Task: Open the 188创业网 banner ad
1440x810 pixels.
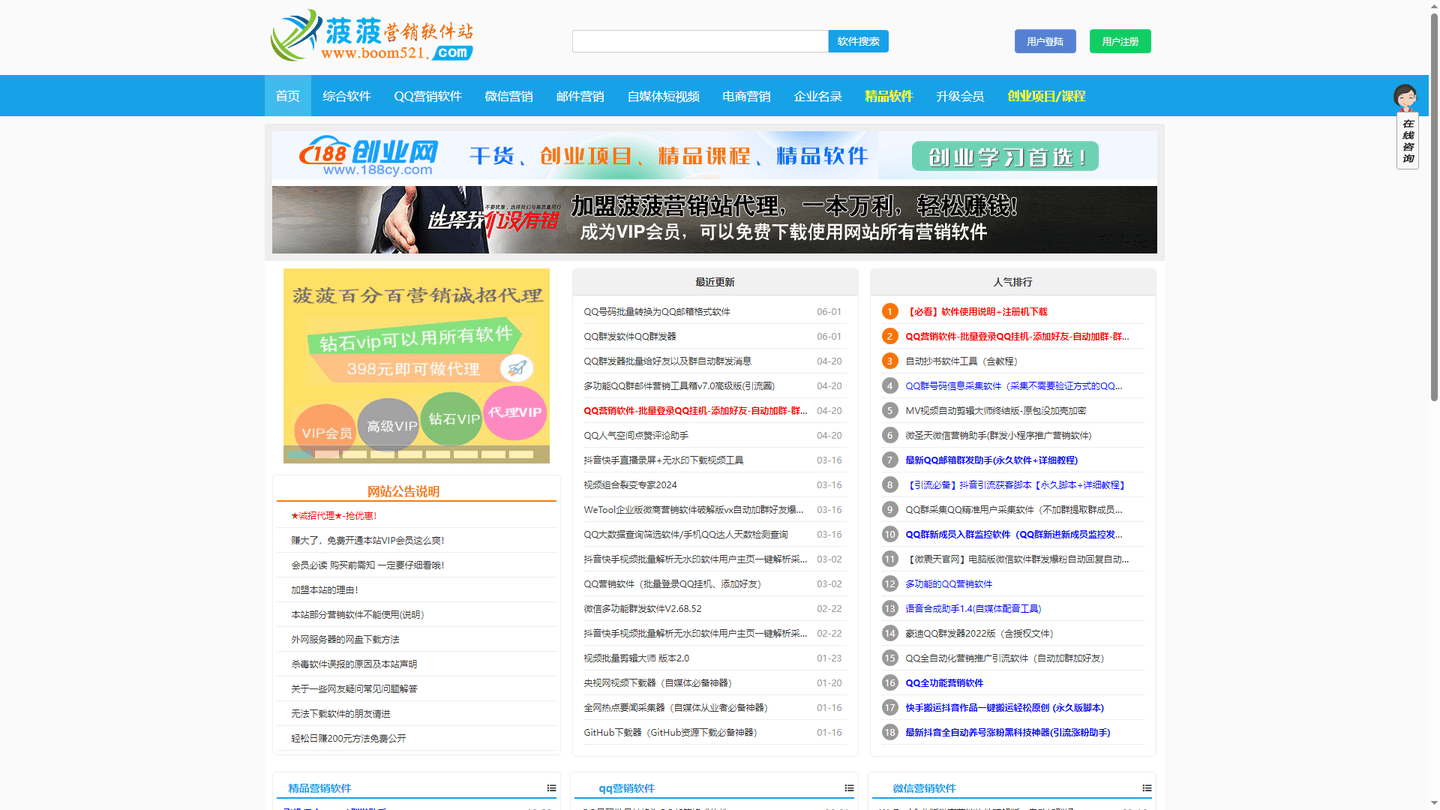Action: click(x=714, y=155)
